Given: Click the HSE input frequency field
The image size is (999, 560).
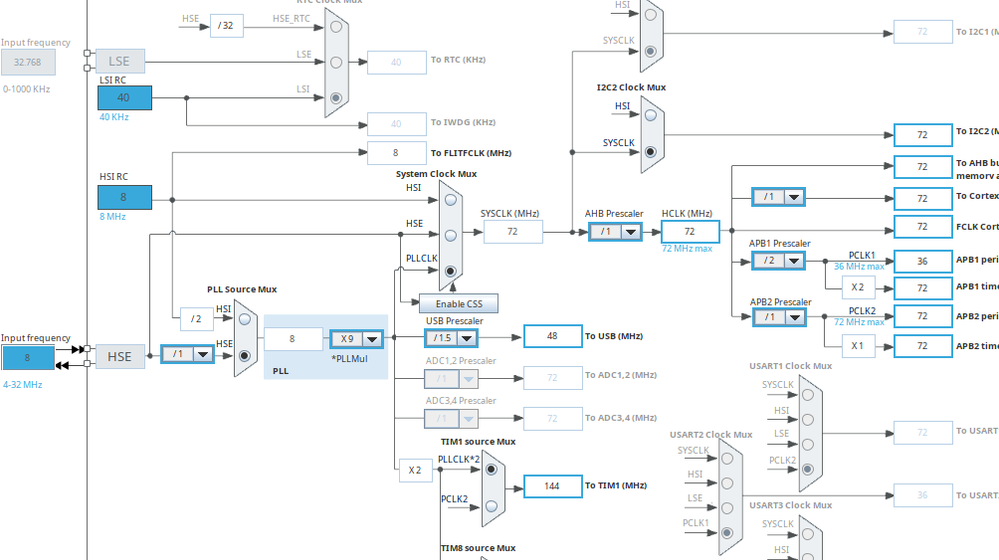Looking at the screenshot, I should point(27,357).
